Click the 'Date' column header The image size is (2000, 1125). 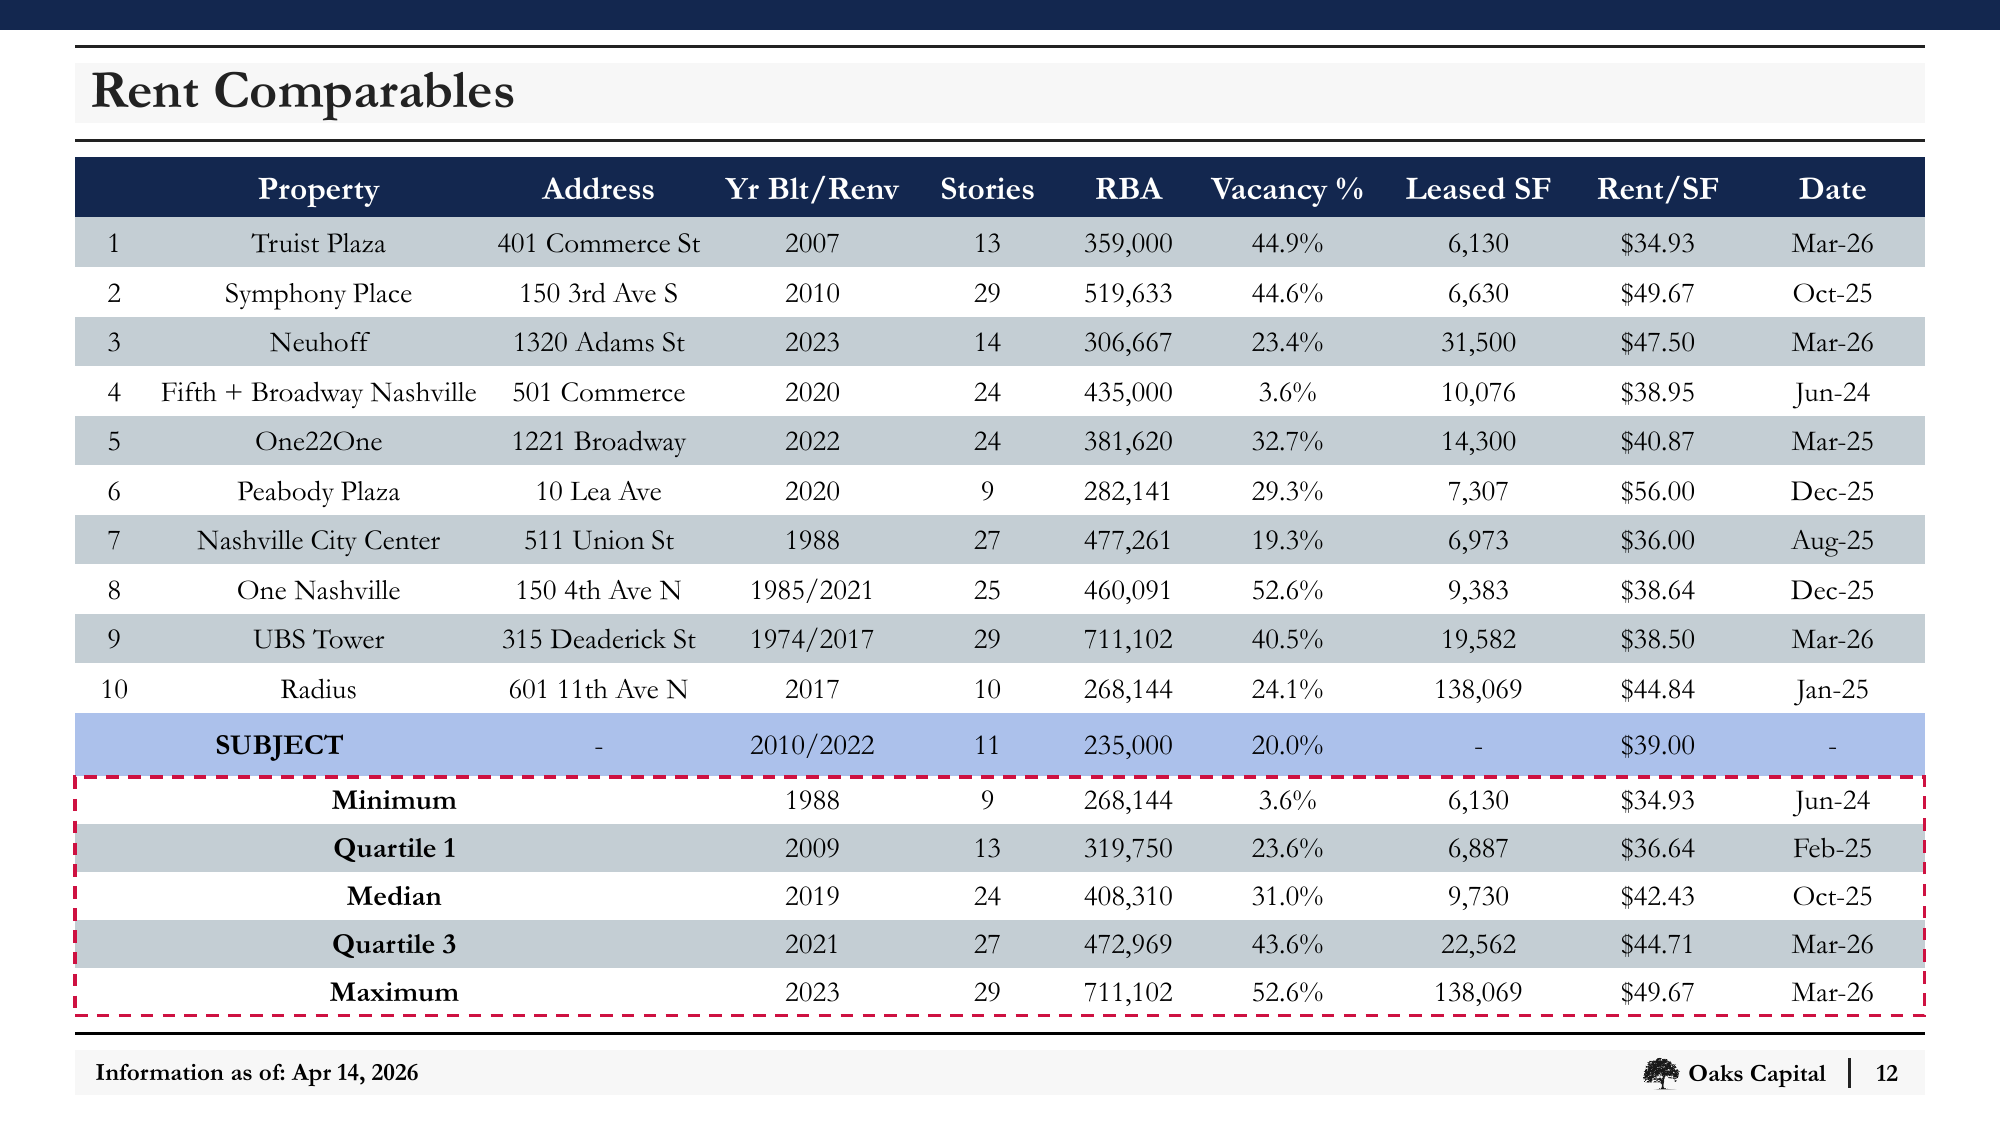(x=1832, y=189)
